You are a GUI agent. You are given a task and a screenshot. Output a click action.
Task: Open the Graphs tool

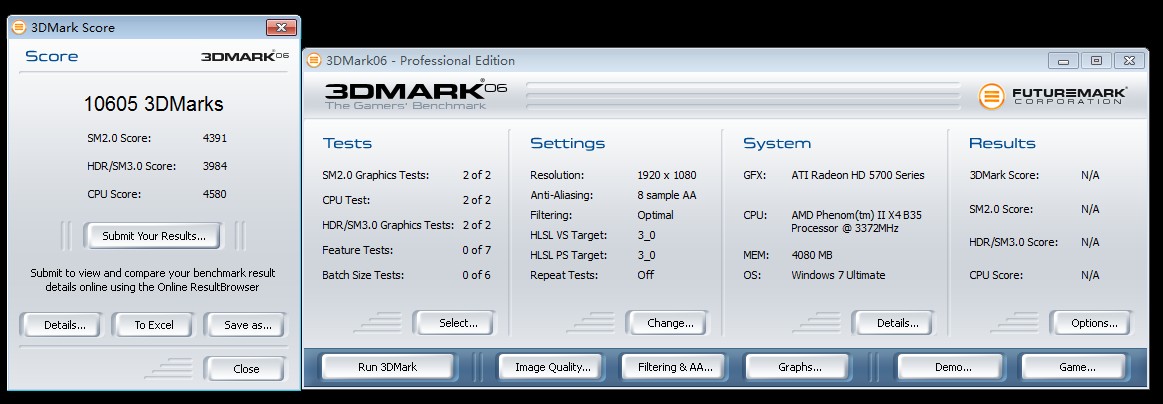[799, 366]
